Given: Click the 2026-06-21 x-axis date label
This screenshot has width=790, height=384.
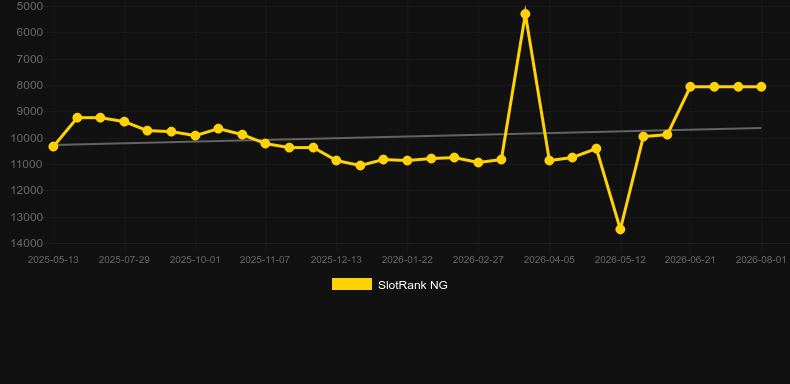Looking at the screenshot, I should tap(690, 260).
